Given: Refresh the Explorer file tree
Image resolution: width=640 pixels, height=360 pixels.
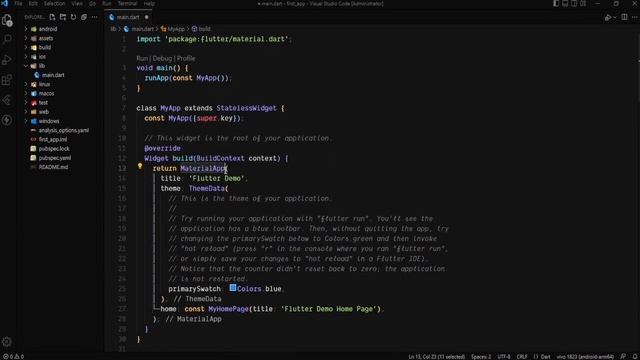Looking at the screenshot, I should 73,17.
